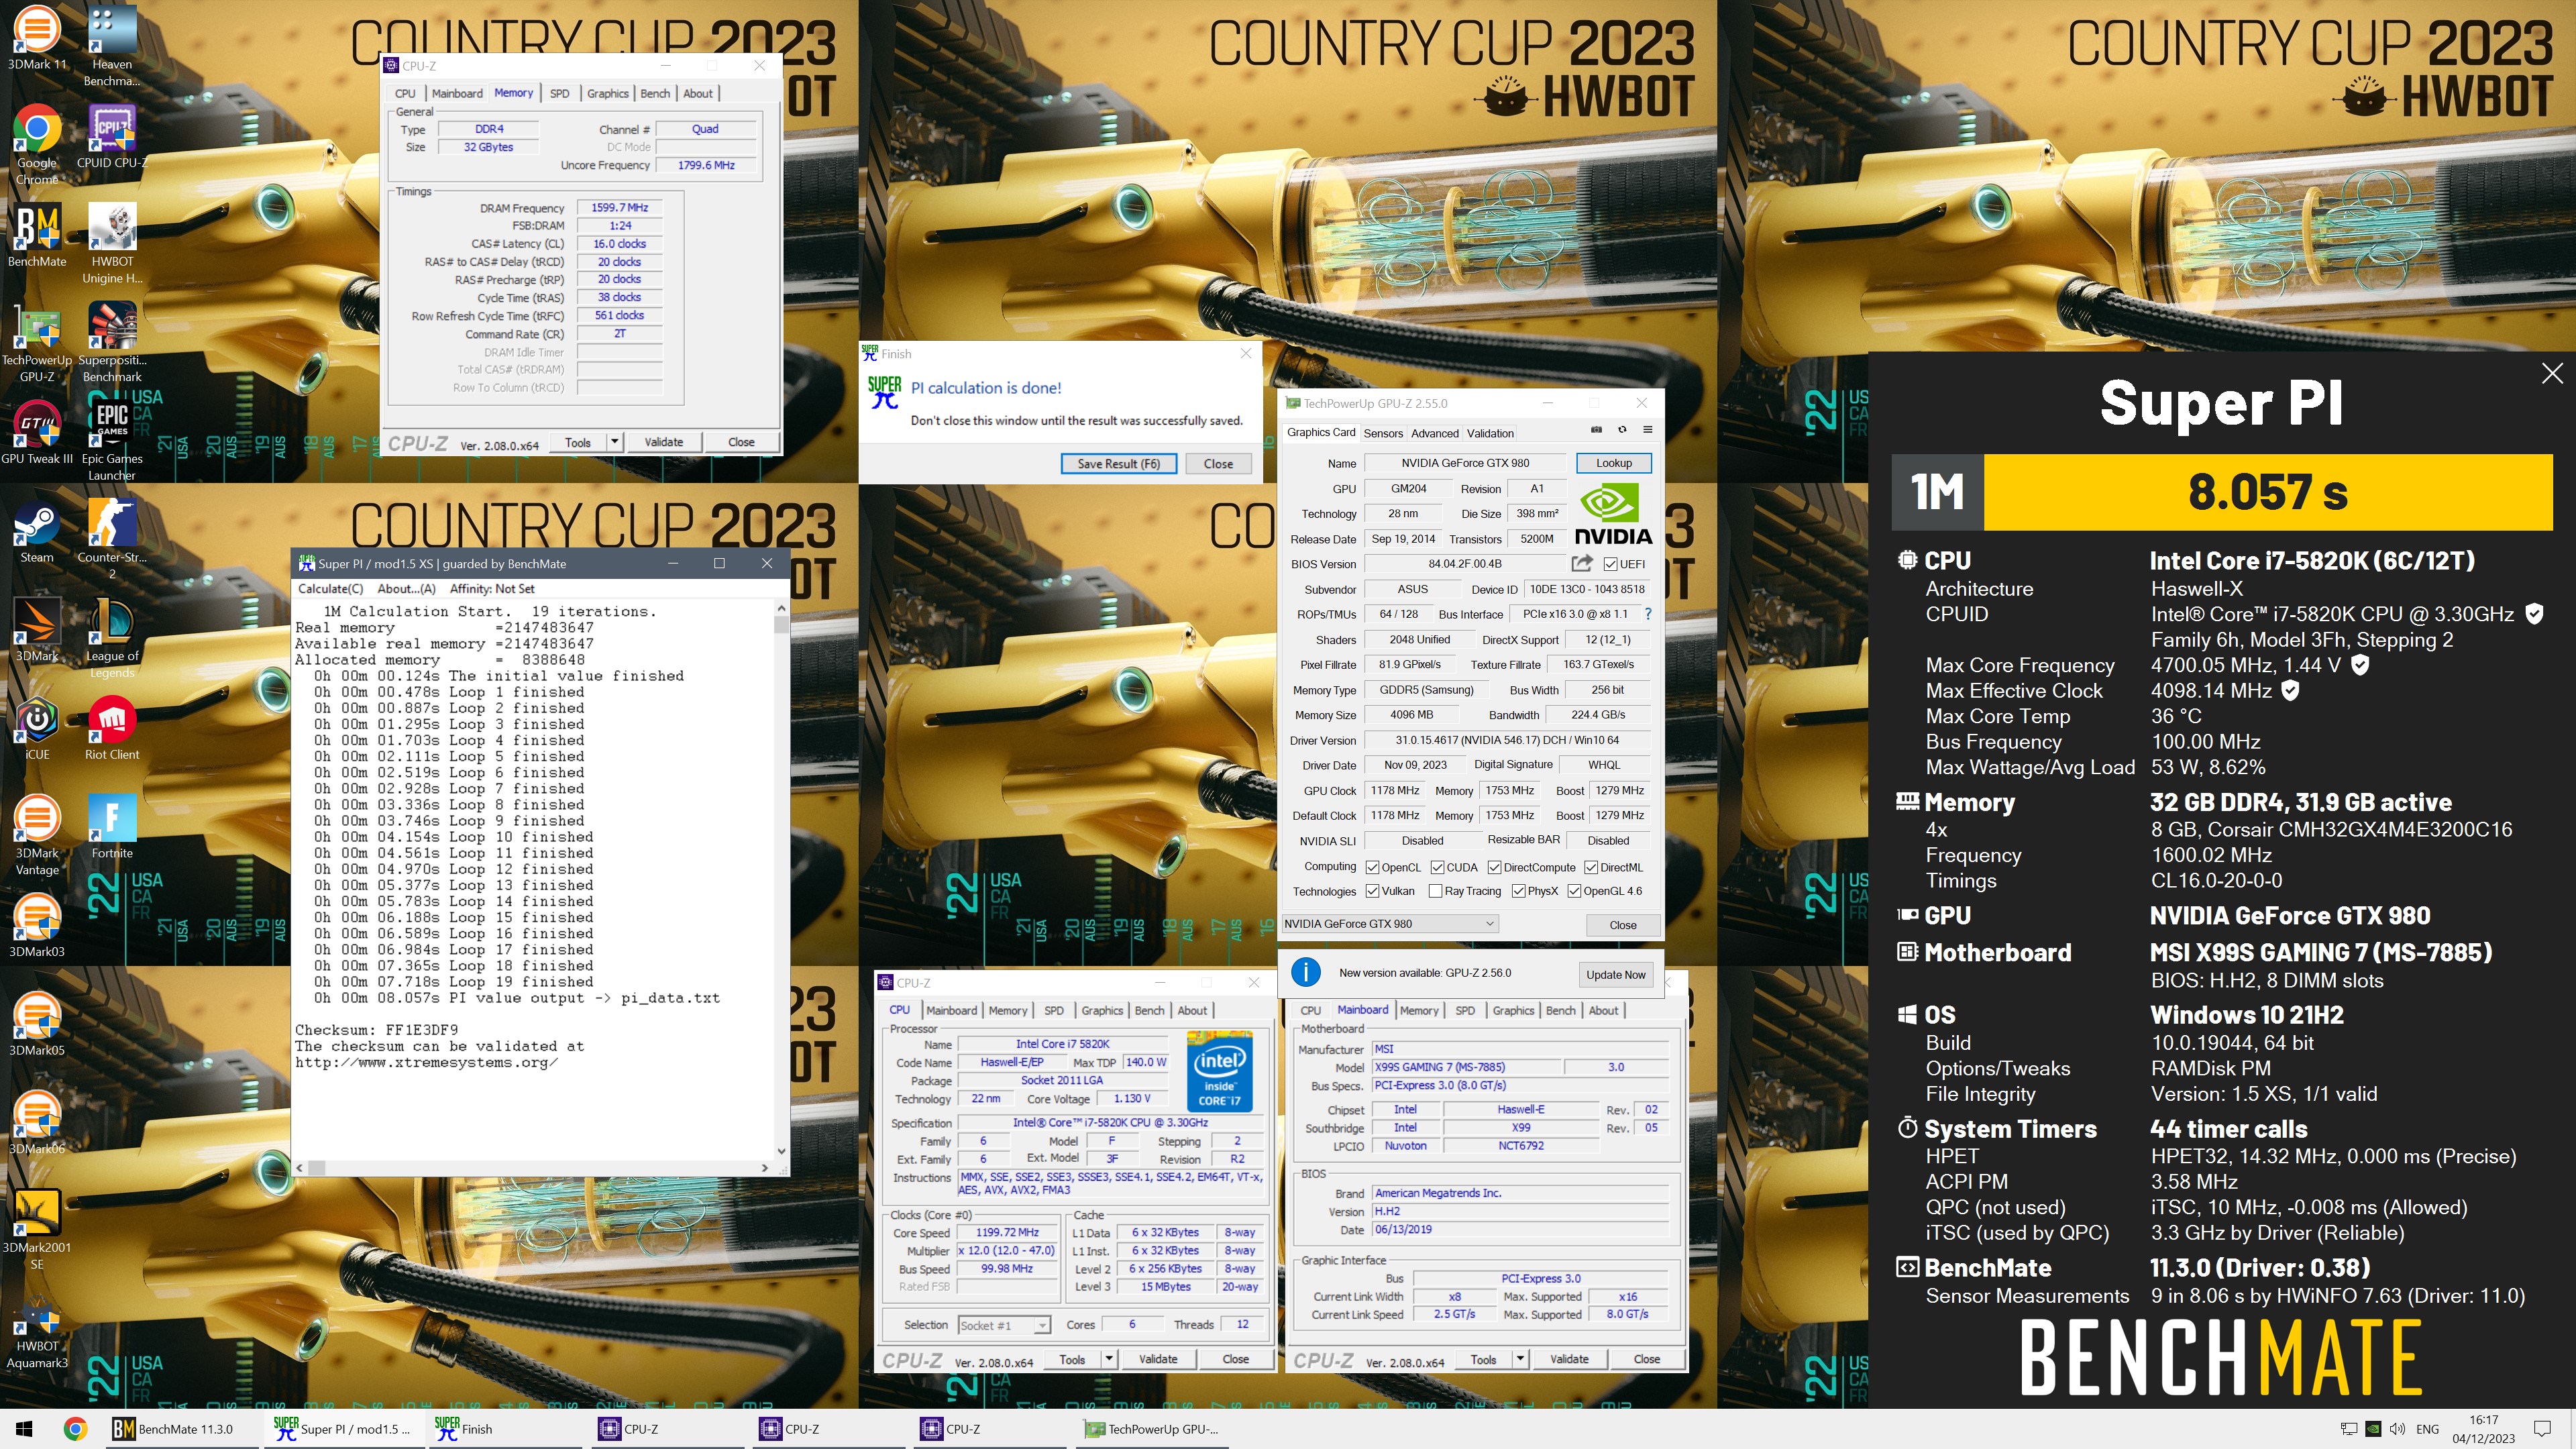The height and width of the screenshot is (1449, 2576).
Task: Open the GPU Tweak III desktop icon
Action: click(x=37, y=432)
